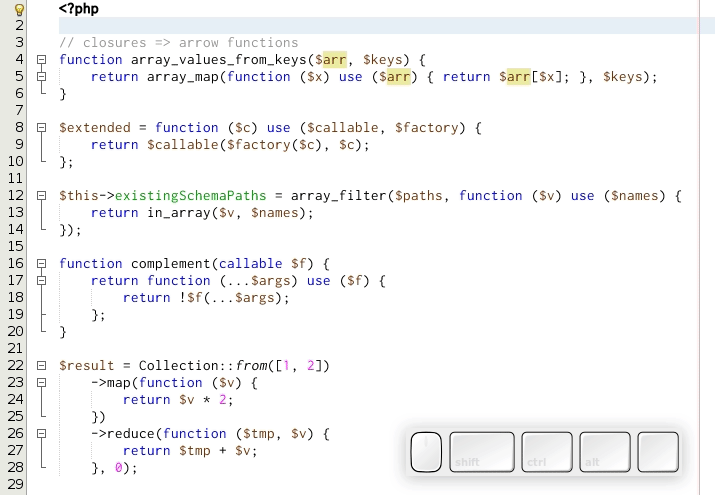
Task: Collapse the complement function fold marker
Action: 41,264
